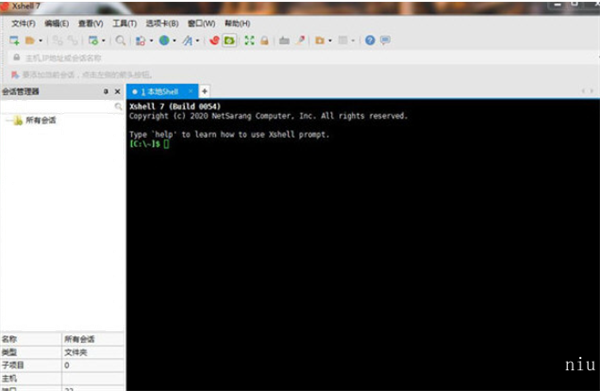600x391 pixels.
Task: Click the chat bubble feedback icon
Action: (385, 40)
